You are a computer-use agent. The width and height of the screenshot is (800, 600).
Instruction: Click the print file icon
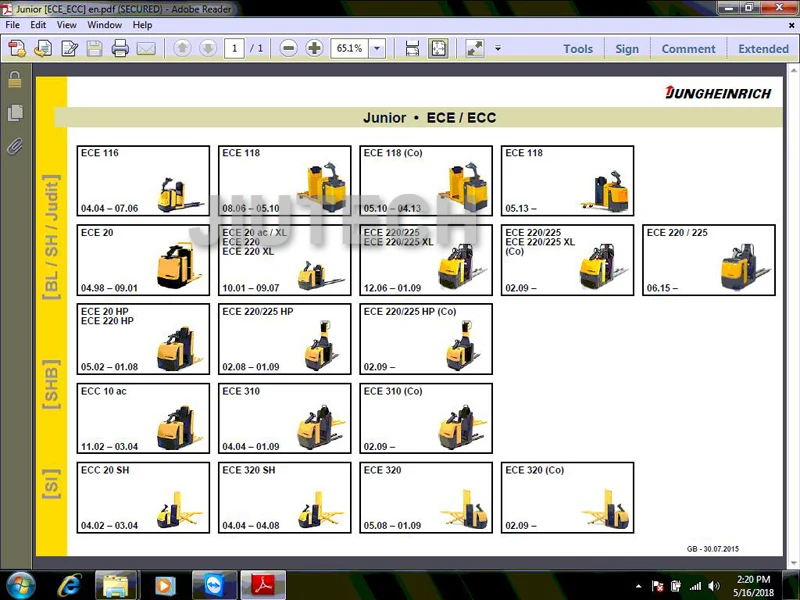click(x=120, y=49)
